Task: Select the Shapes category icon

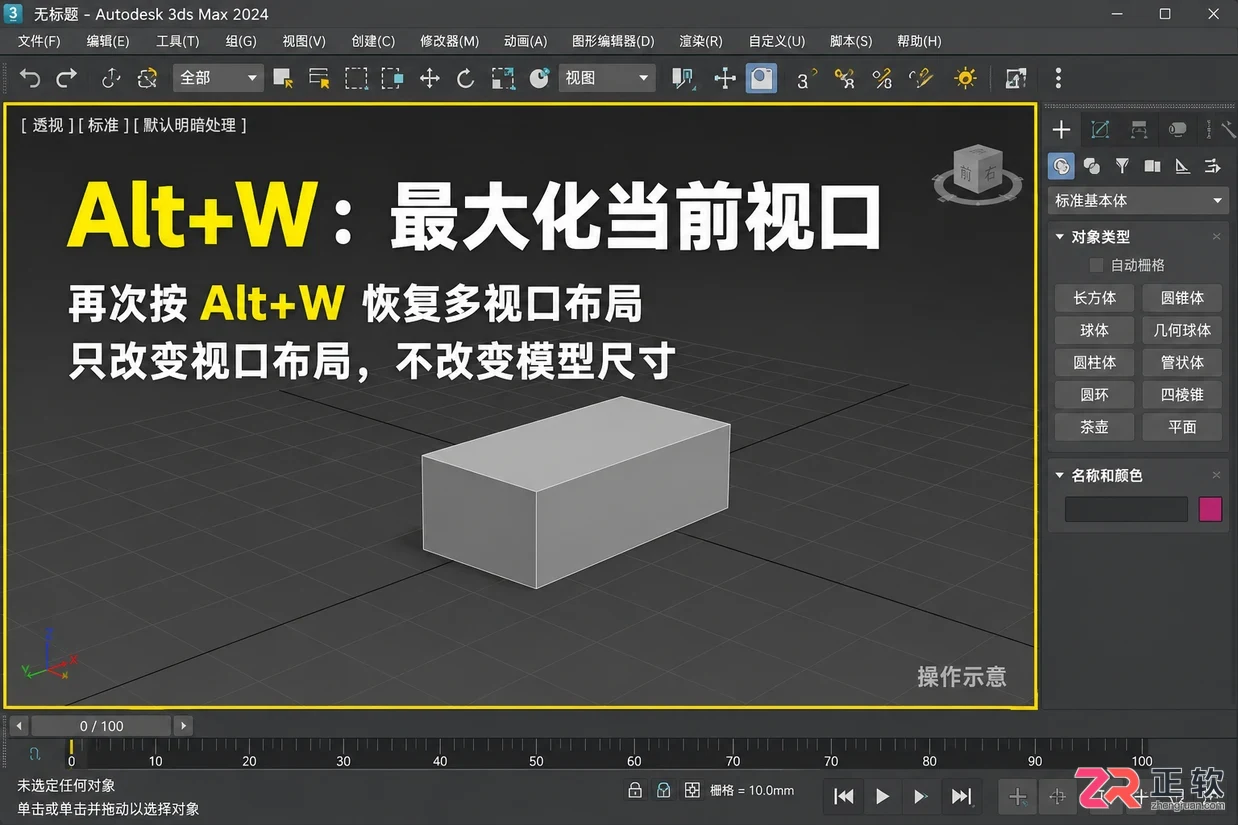Action: [x=1092, y=165]
